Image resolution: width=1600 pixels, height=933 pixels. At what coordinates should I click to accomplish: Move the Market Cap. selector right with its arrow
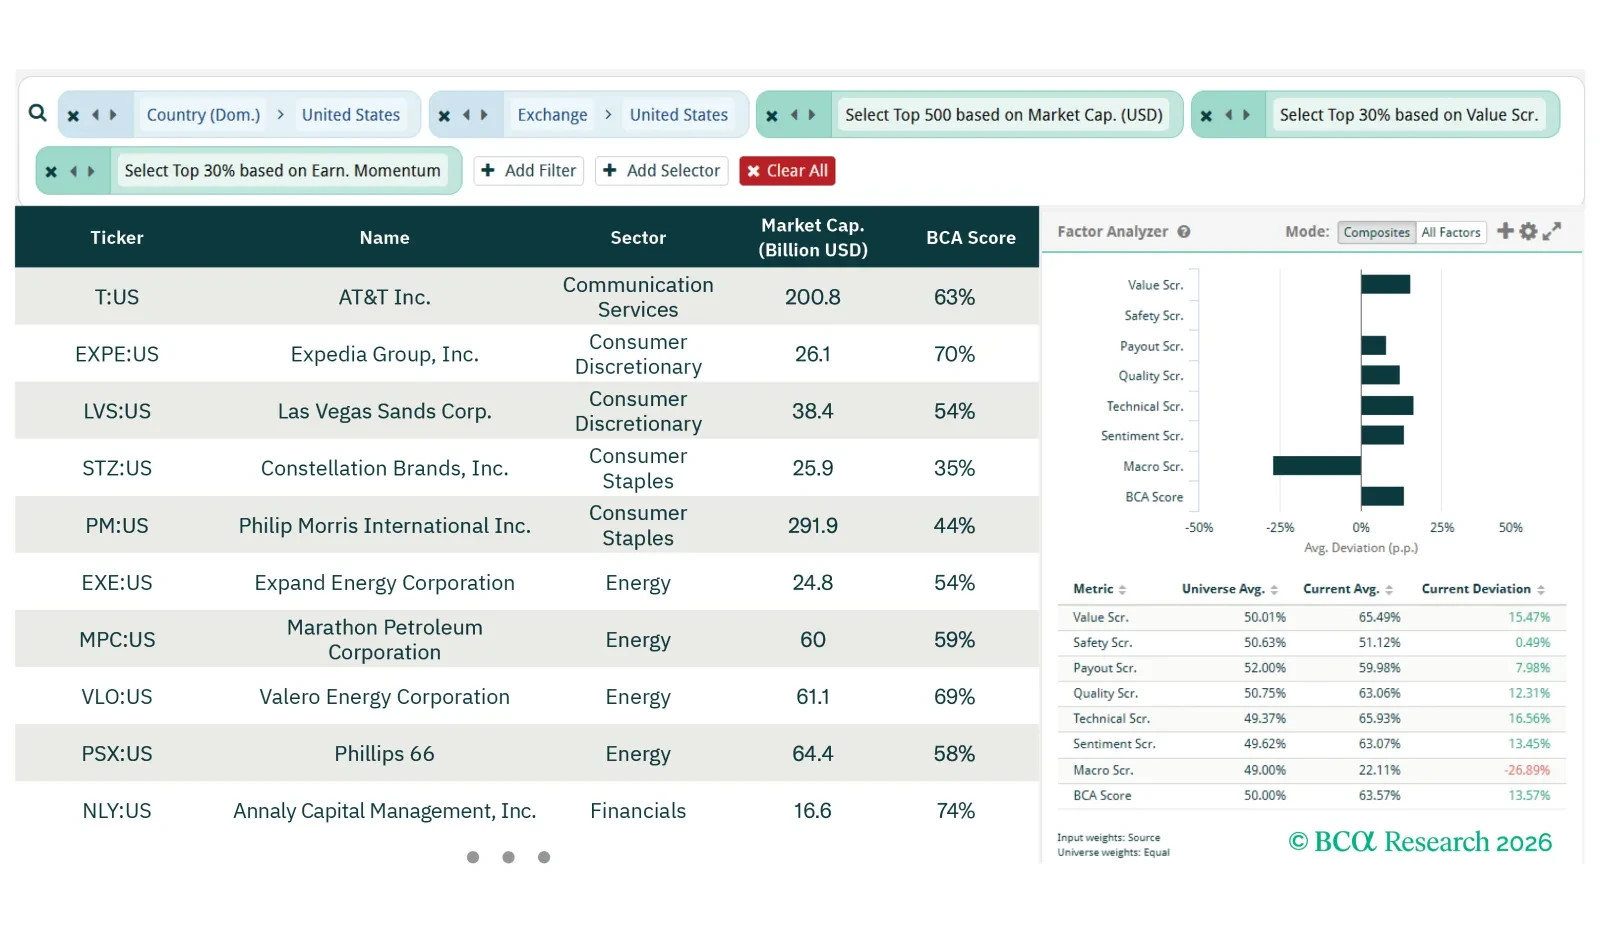click(x=811, y=115)
